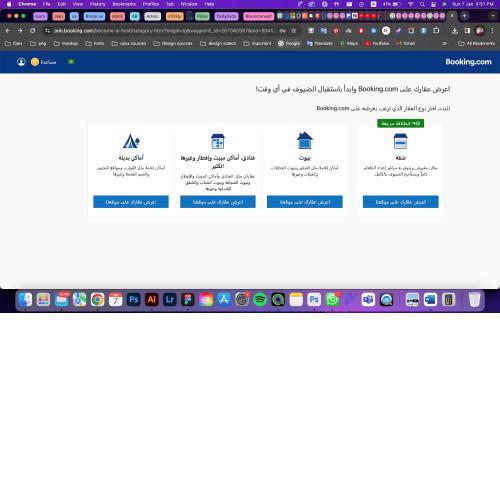
Task: Open App Store from the dock
Action: pyautogui.click(x=224, y=300)
